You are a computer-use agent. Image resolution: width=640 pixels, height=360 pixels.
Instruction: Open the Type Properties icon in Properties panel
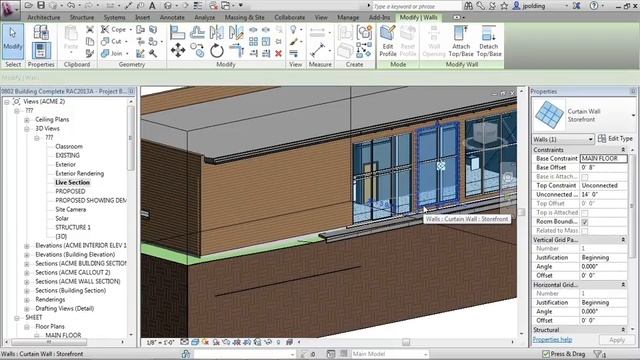[x=41, y=33]
